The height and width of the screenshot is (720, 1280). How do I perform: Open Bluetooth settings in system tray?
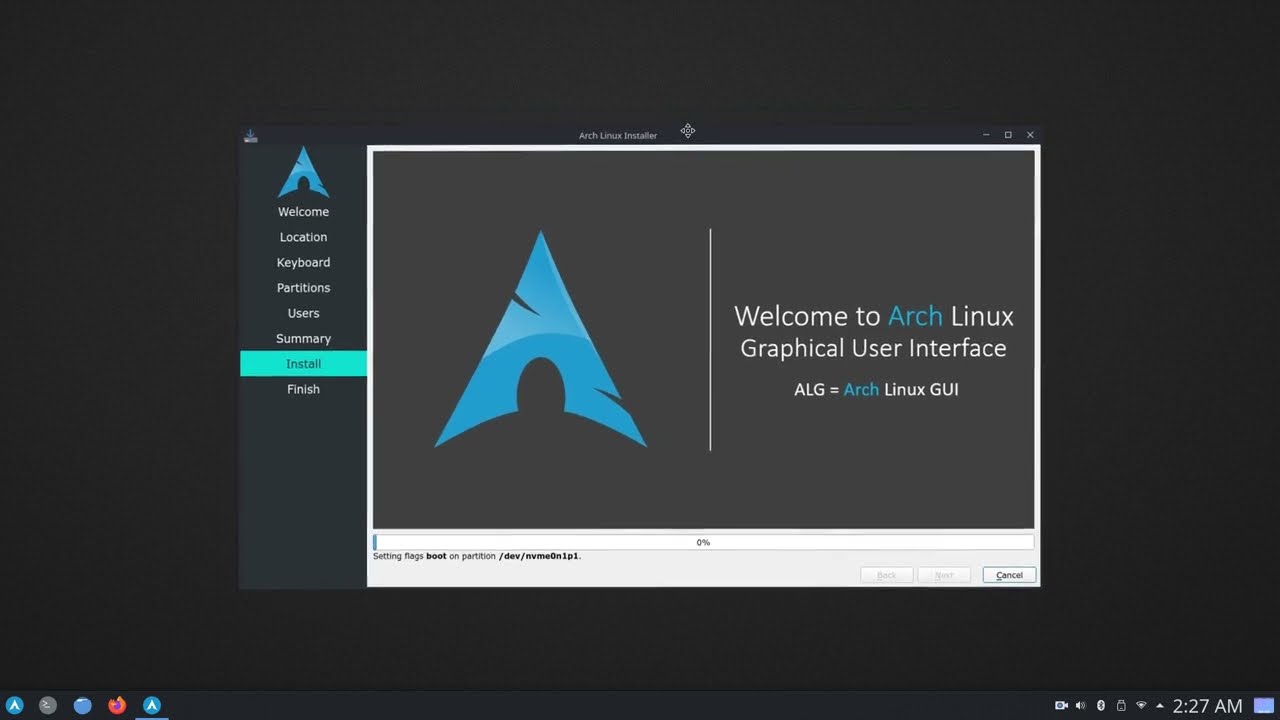[1101, 706]
